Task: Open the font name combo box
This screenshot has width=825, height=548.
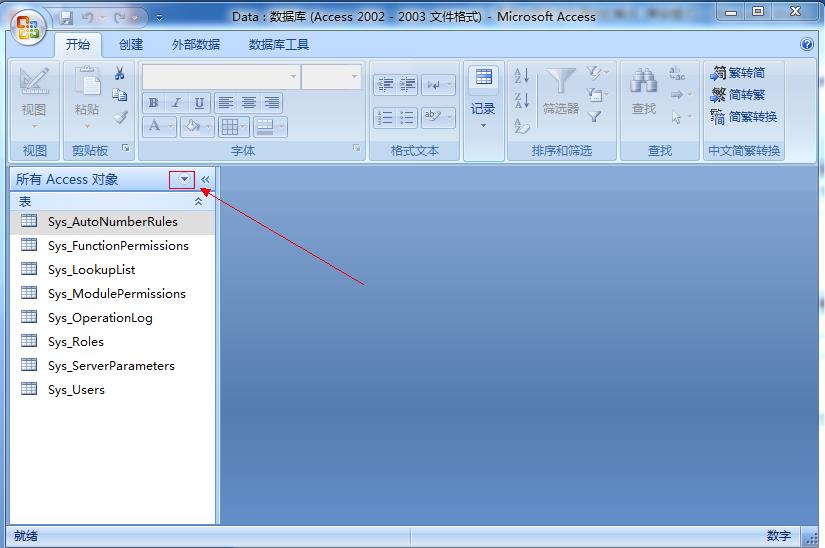Action: [220, 77]
